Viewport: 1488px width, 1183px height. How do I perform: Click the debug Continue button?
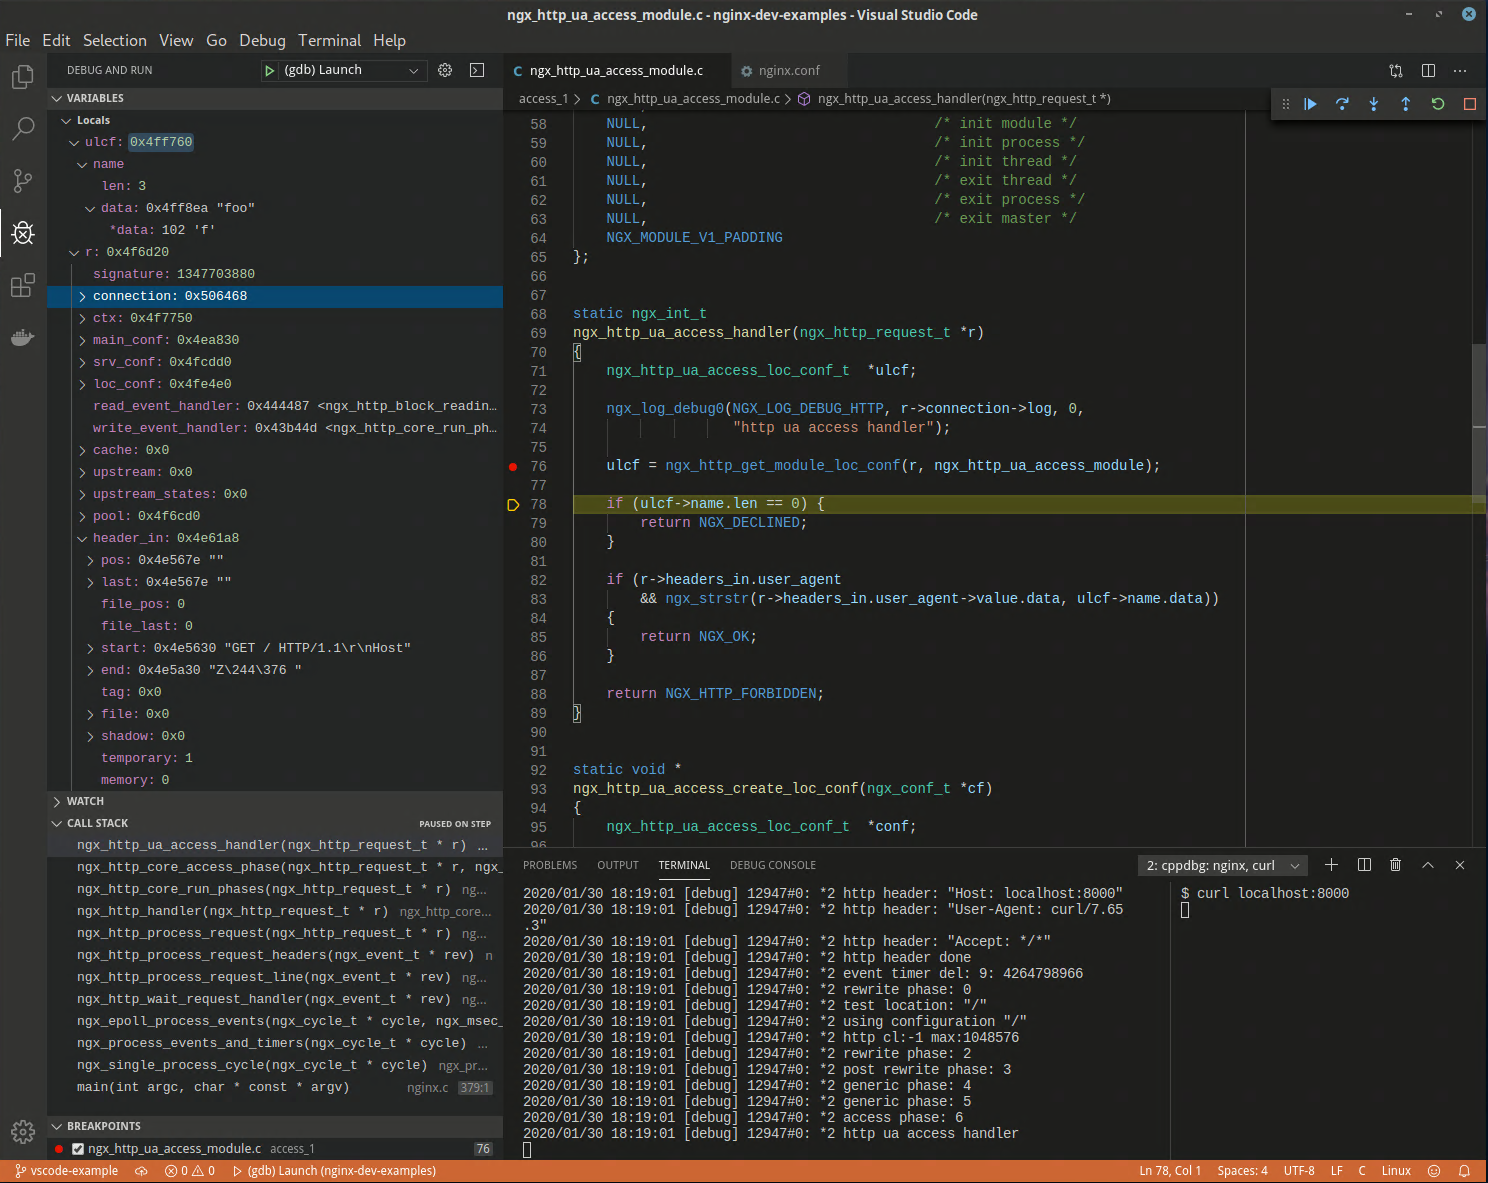1310,104
